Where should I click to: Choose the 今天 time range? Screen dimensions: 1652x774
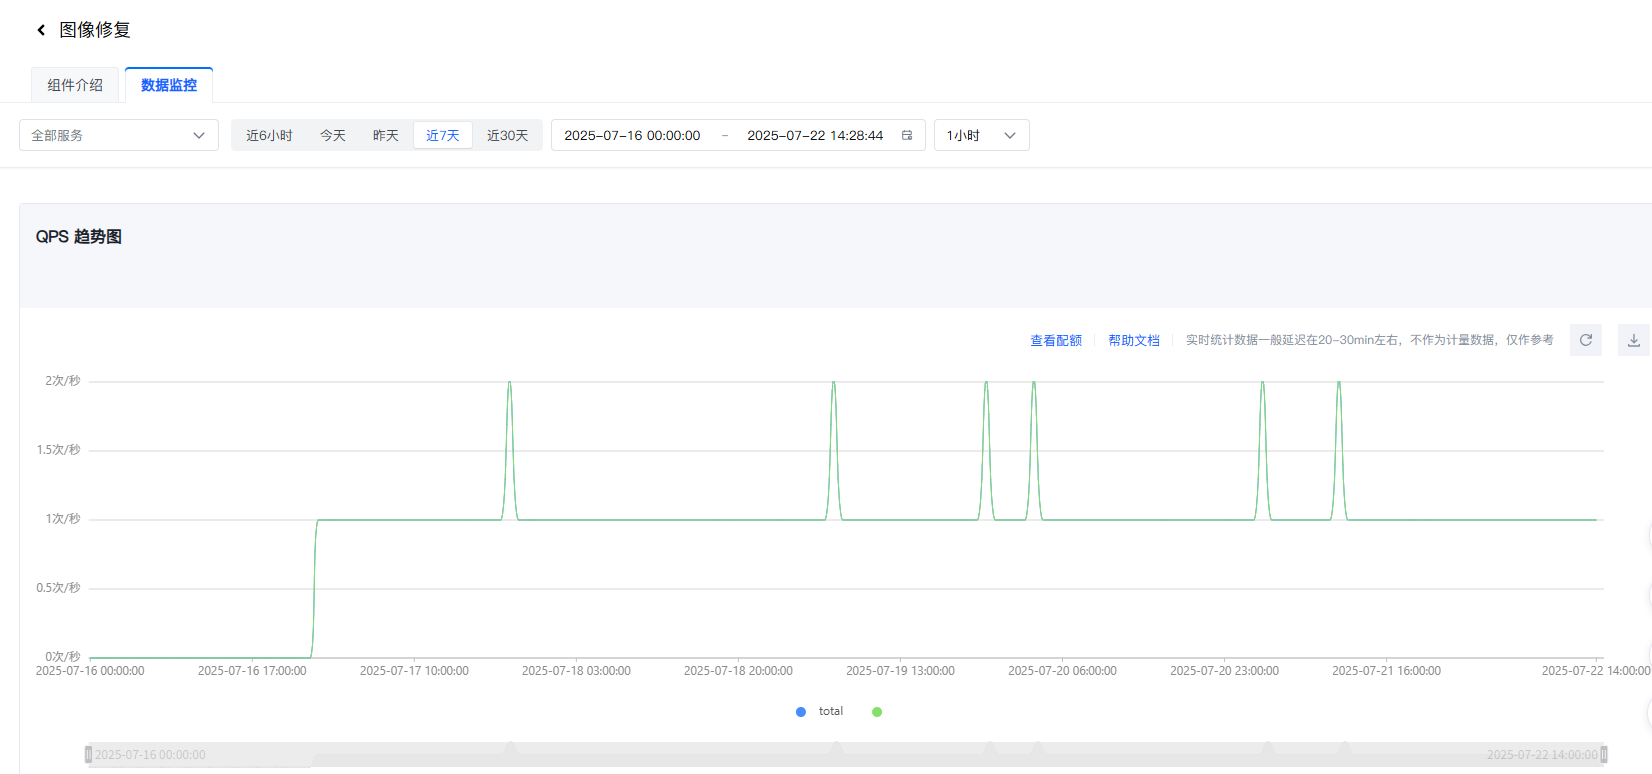coord(333,135)
